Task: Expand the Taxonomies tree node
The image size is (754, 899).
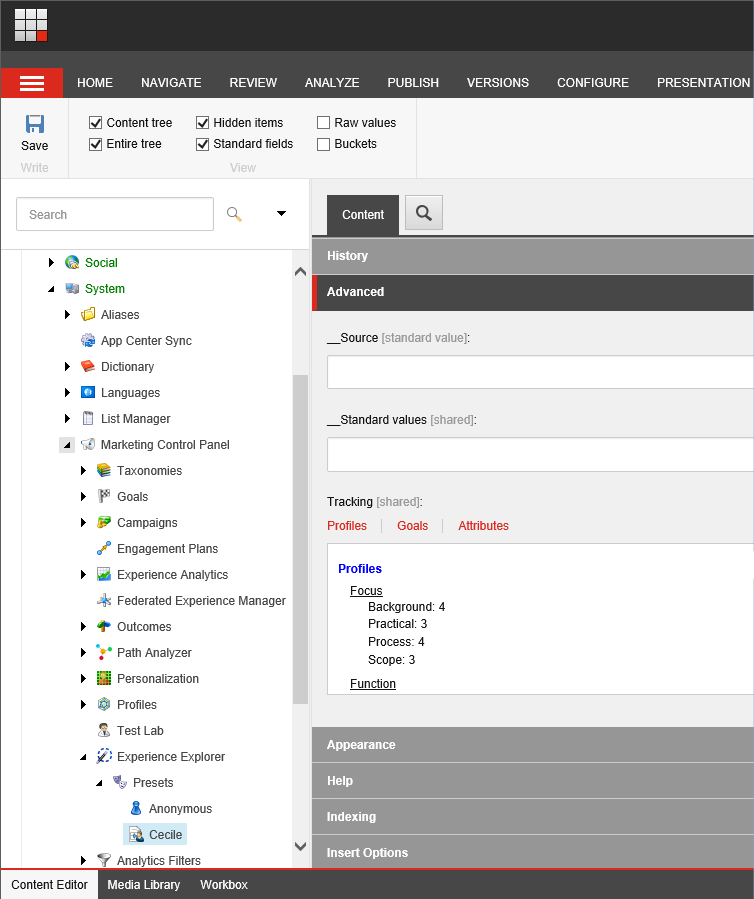Action: point(84,470)
